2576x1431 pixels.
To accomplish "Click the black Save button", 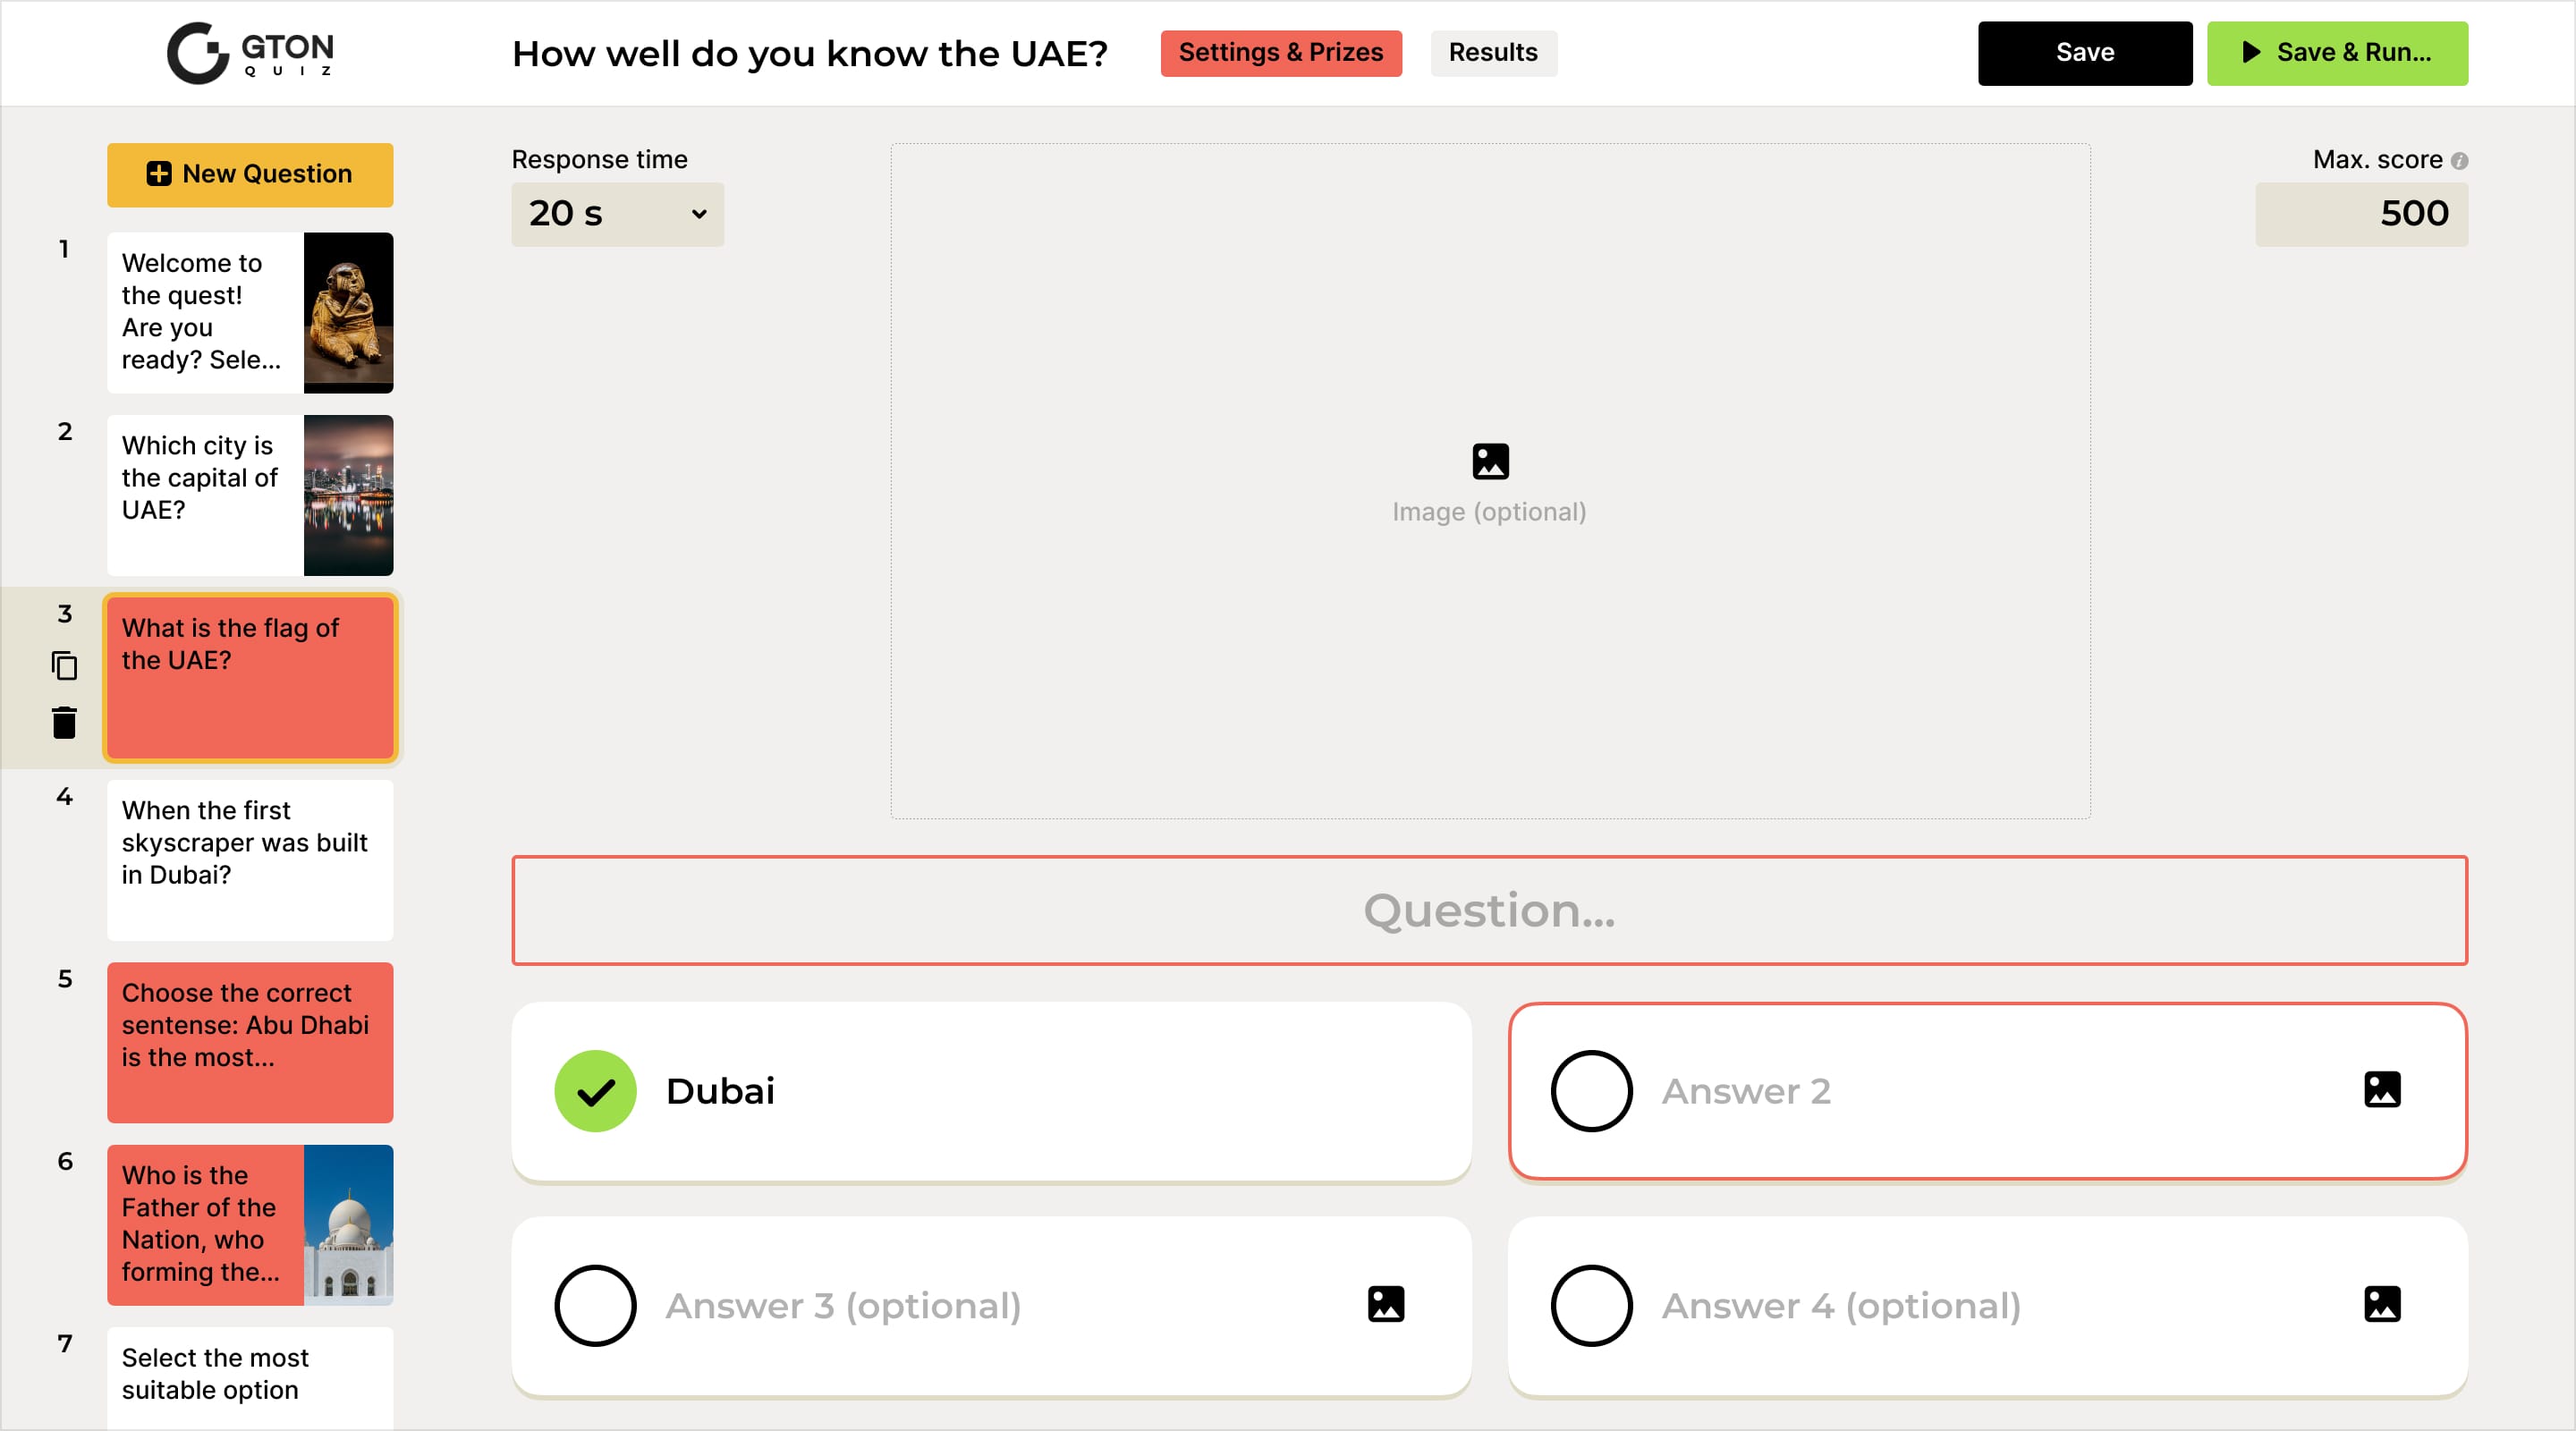I will click(2084, 53).
